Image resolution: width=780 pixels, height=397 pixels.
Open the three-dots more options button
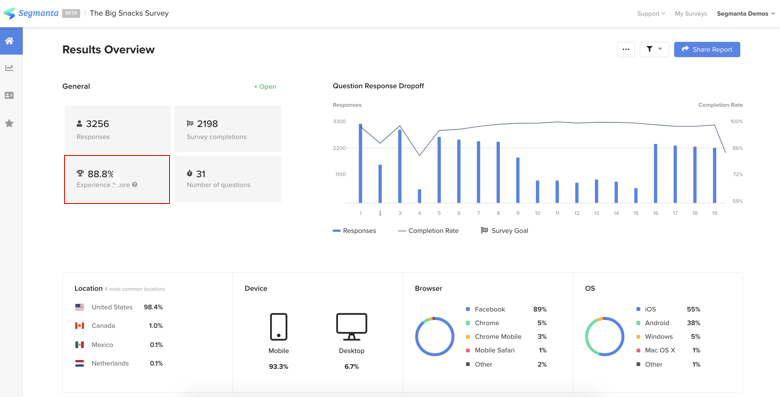point(626,49)
